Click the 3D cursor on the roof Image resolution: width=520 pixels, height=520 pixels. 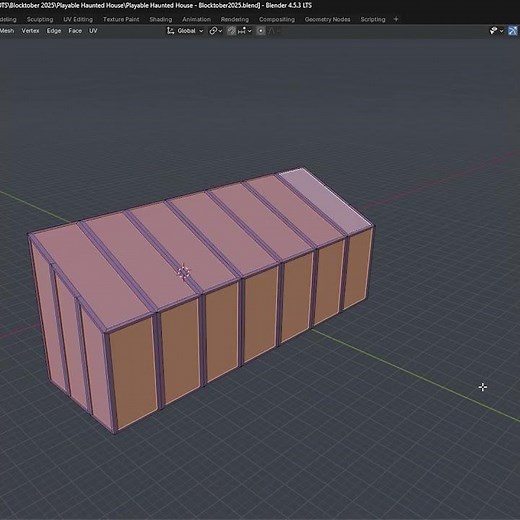tap(183, 272)
